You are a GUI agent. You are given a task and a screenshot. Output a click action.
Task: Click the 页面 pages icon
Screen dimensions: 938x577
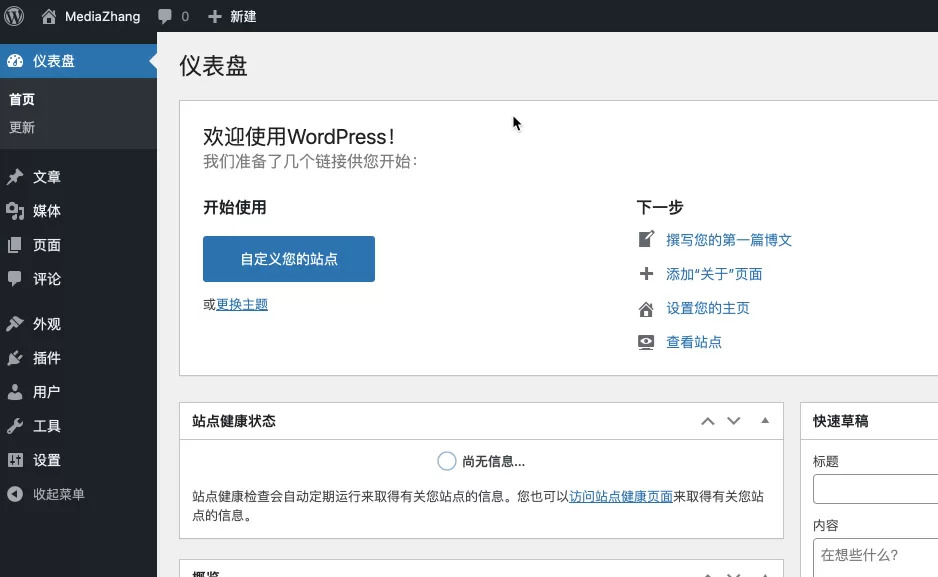(15, 245)
